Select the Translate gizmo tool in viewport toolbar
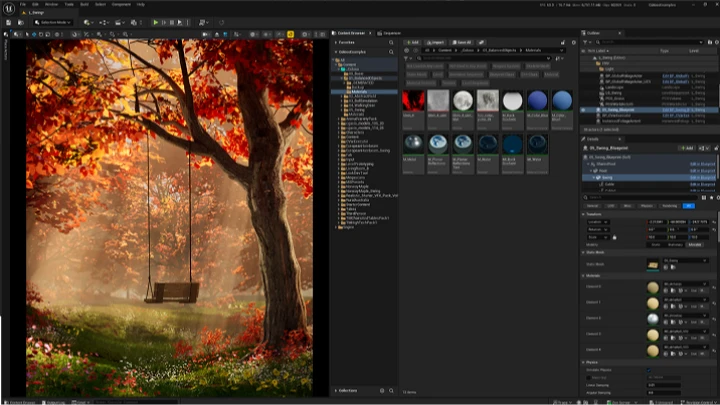 point(34,34)
